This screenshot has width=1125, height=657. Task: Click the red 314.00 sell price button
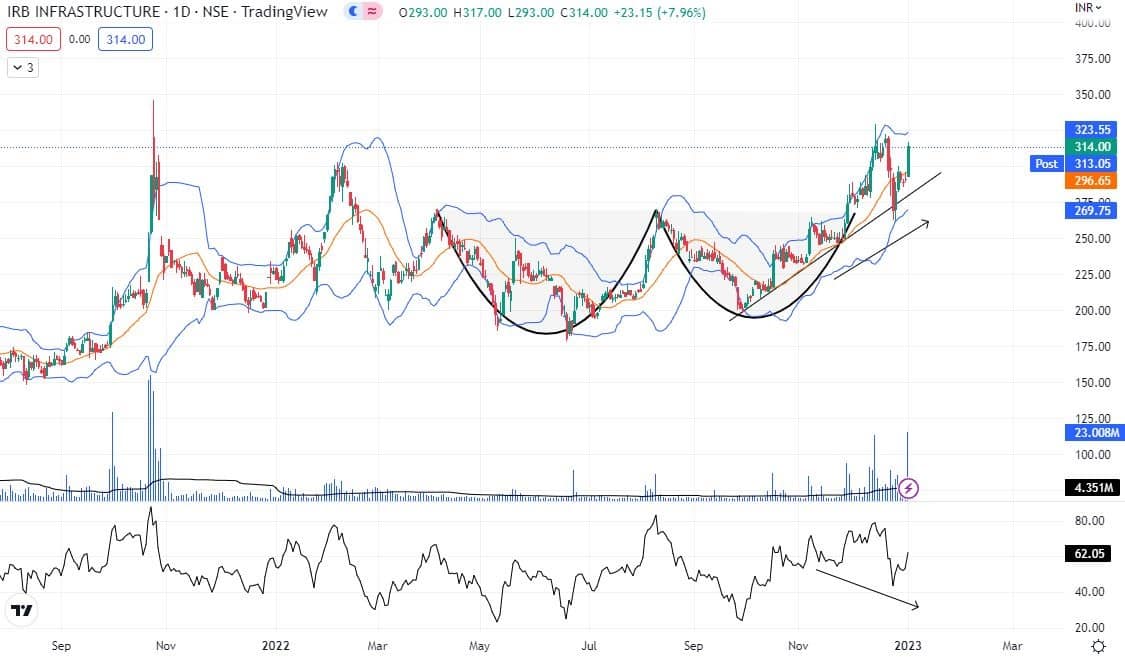pyautogui.click(x=34, y=40)
